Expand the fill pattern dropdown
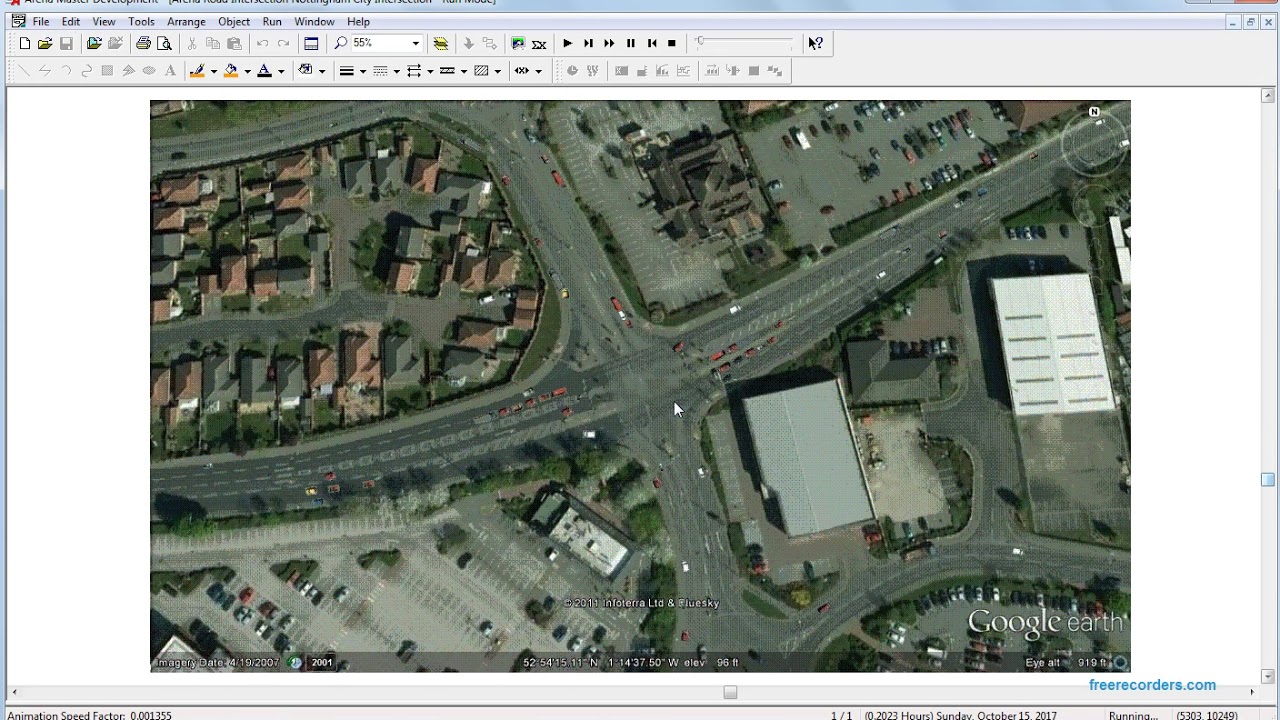The width and height of the screenshot is (1280, 720). (x=498, y=71)
